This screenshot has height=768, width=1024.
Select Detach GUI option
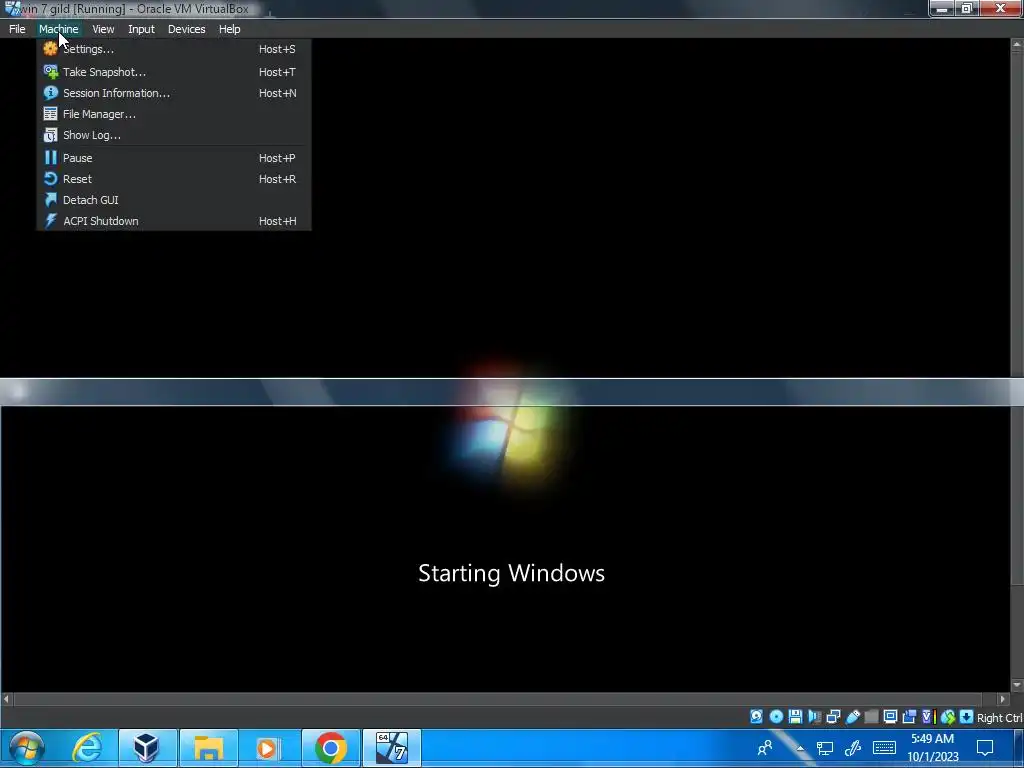[x=173, y=199]
